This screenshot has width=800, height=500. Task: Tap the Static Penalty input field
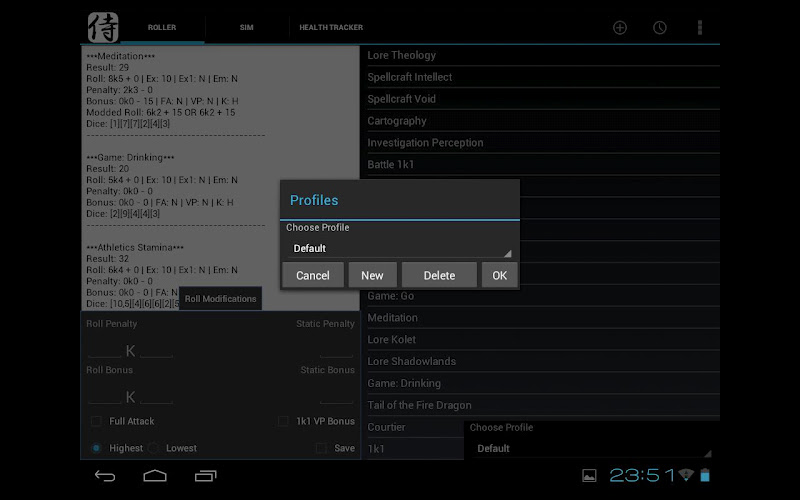click(x=337, y=350)
